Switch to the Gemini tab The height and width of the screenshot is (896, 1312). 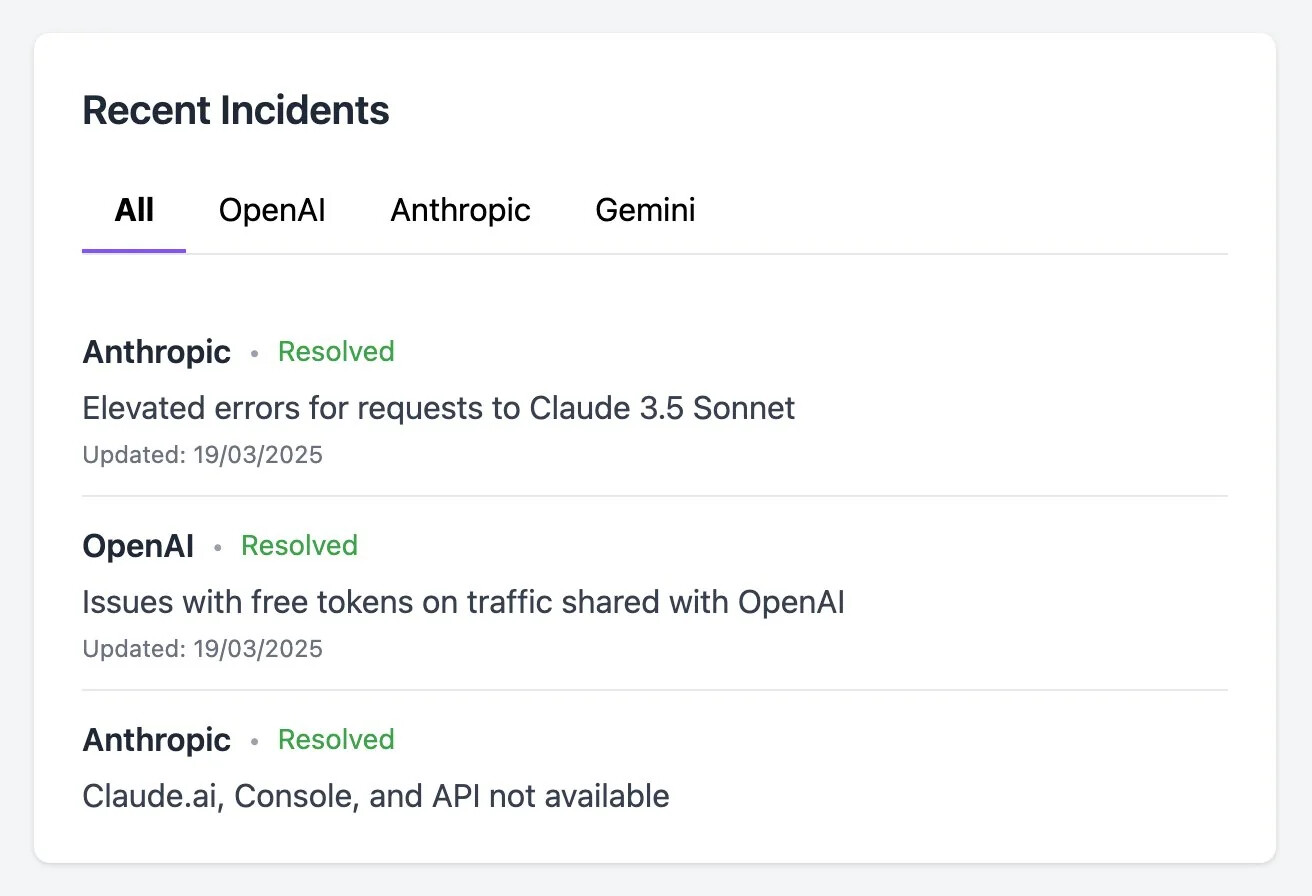(645, 210)
